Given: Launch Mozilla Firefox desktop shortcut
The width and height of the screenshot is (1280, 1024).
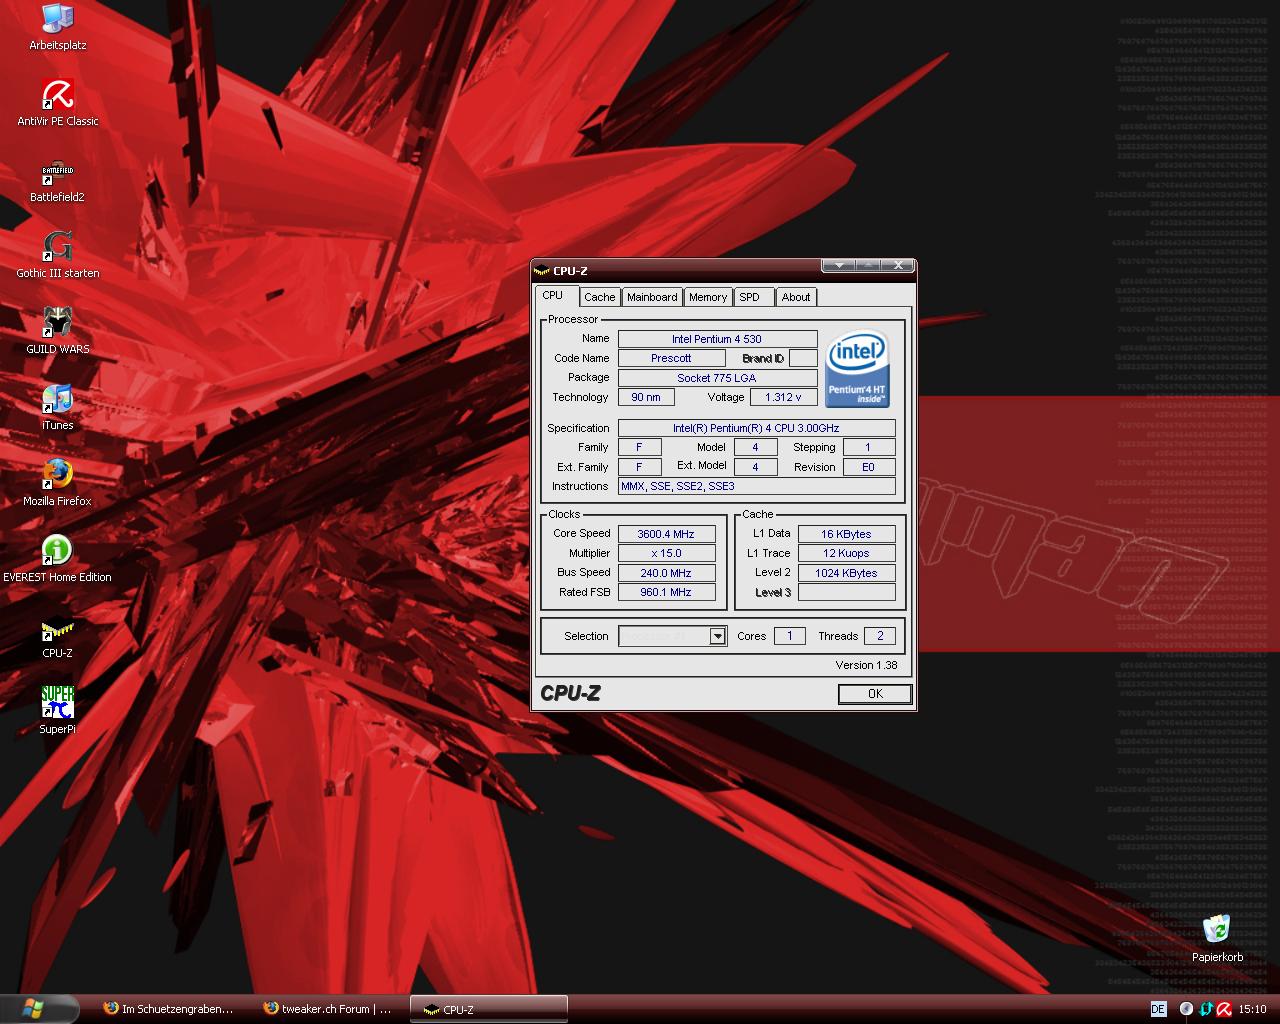Looking at the screenshot, I should (57, 476).
